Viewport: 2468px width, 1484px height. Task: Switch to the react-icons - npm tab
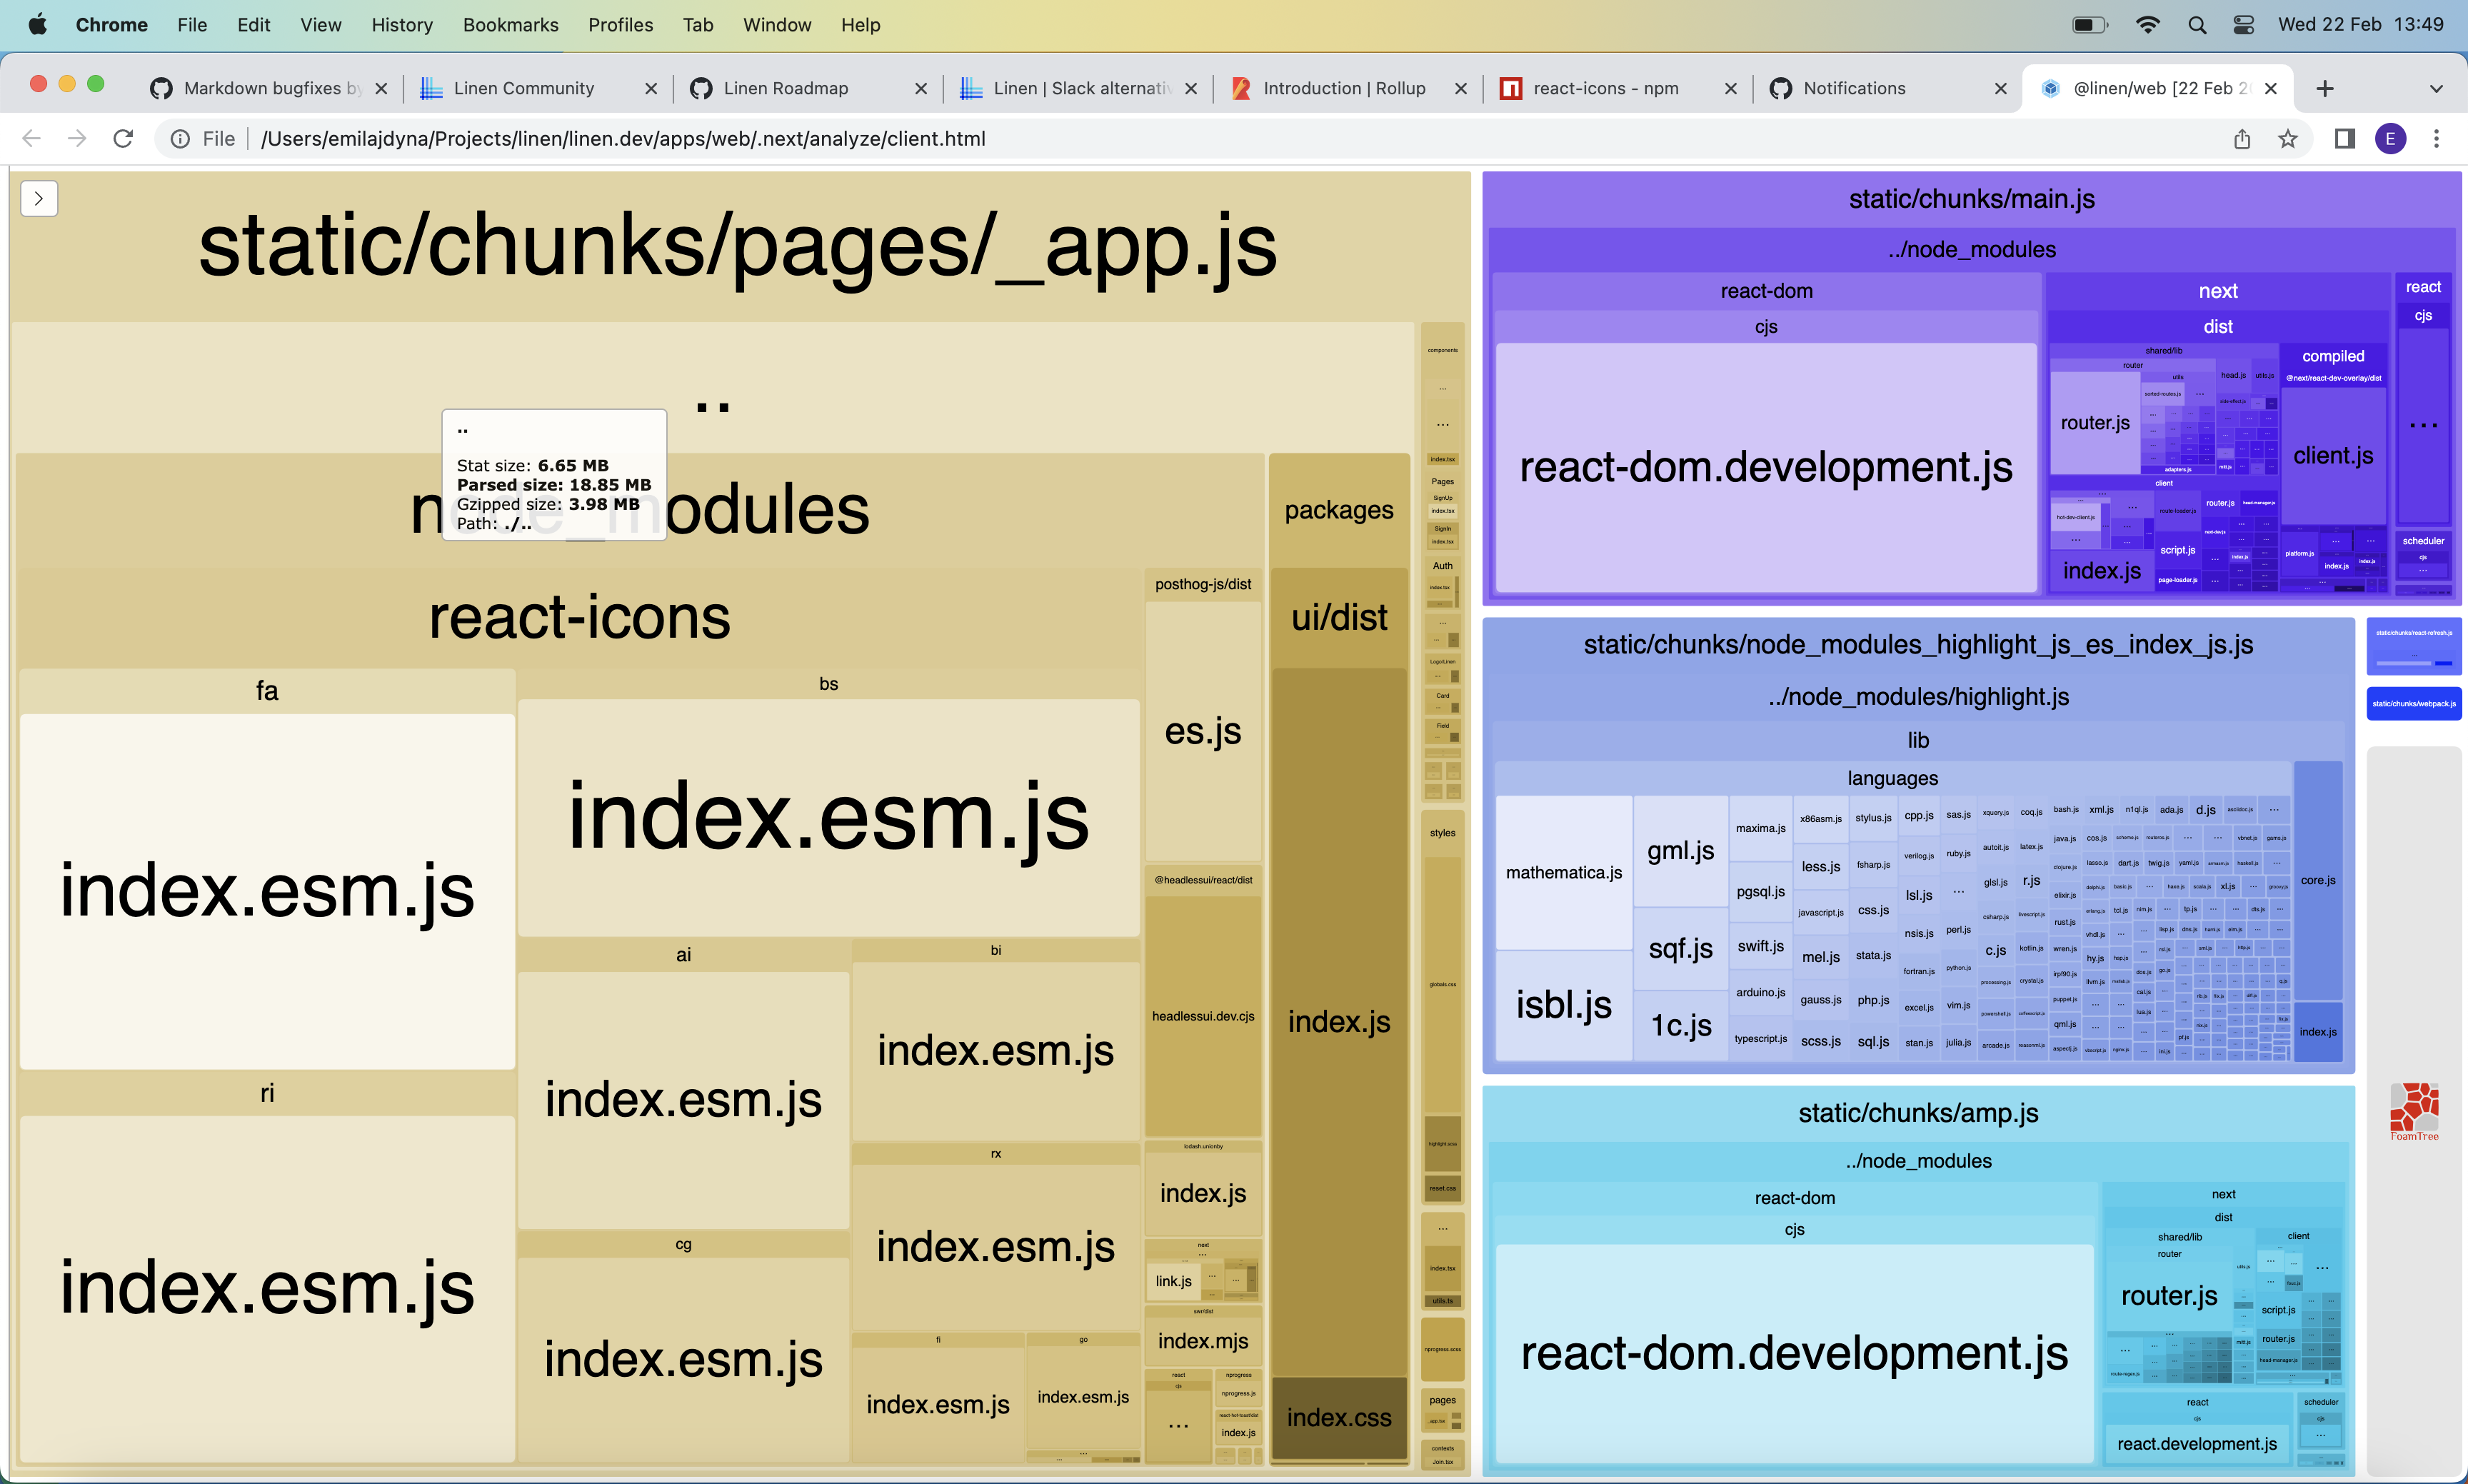(1605, 88)
